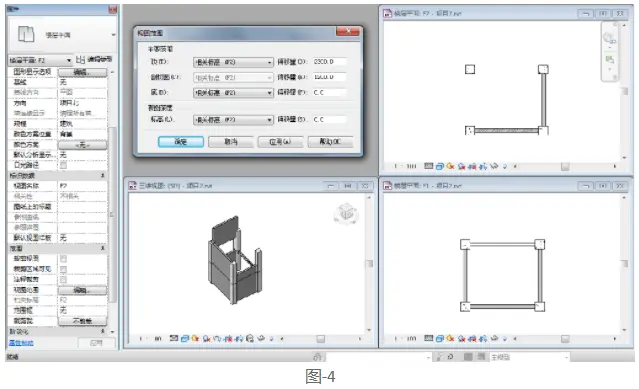Click detail level icon in F1 plan view bar
The width and height of the screenshot is (639, 389).
pyautogui.click(x=428, y=338)
